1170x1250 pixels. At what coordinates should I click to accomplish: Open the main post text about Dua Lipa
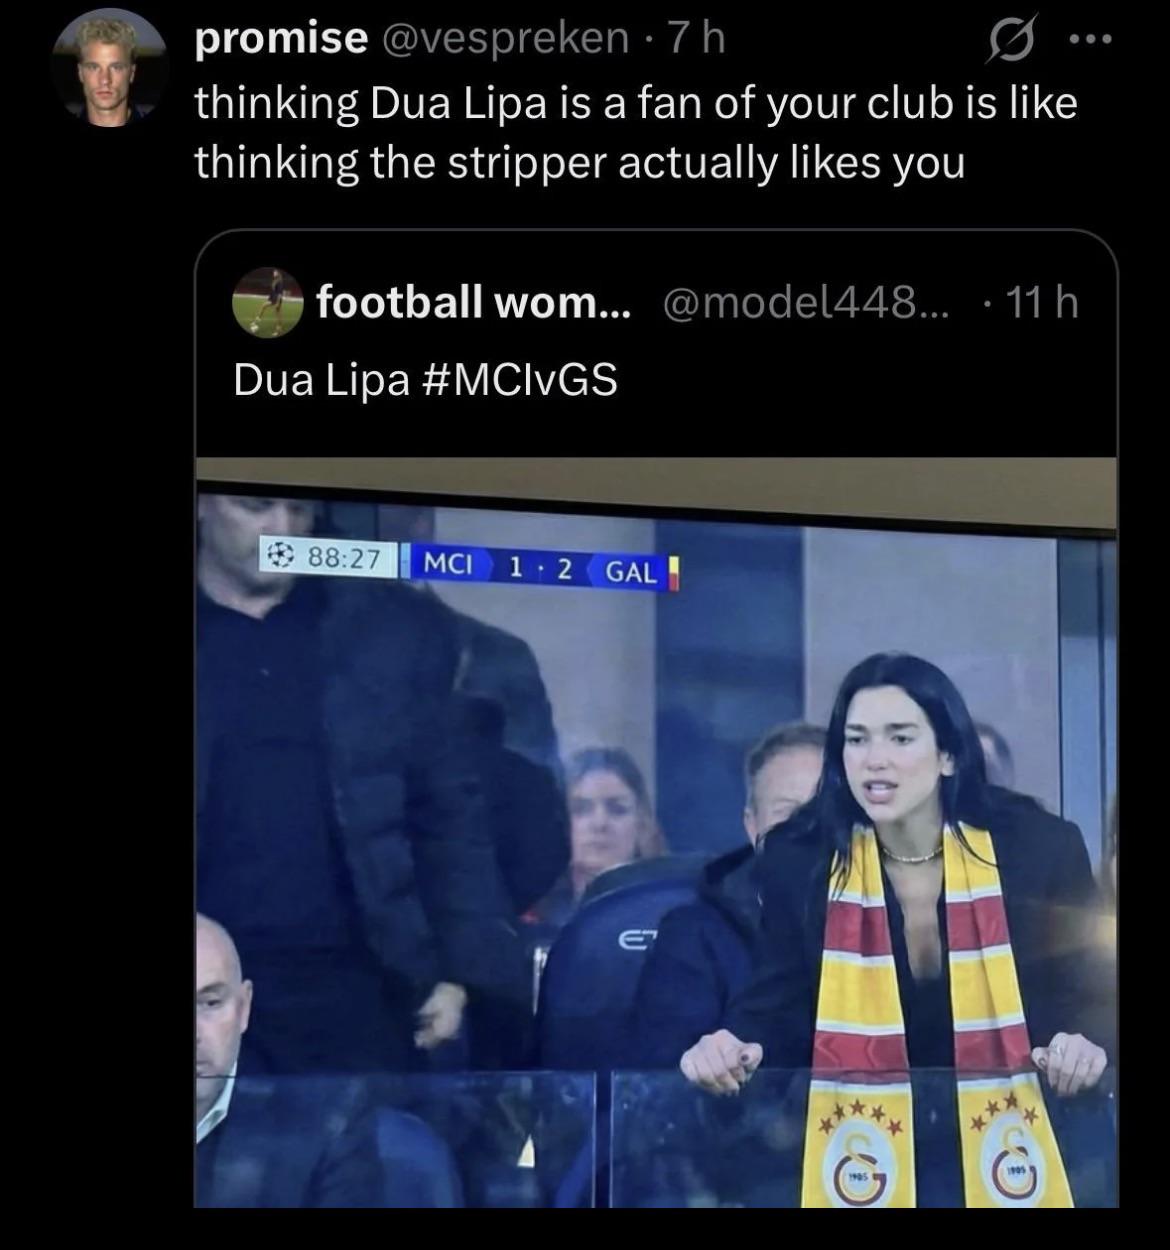pos(636,132)
